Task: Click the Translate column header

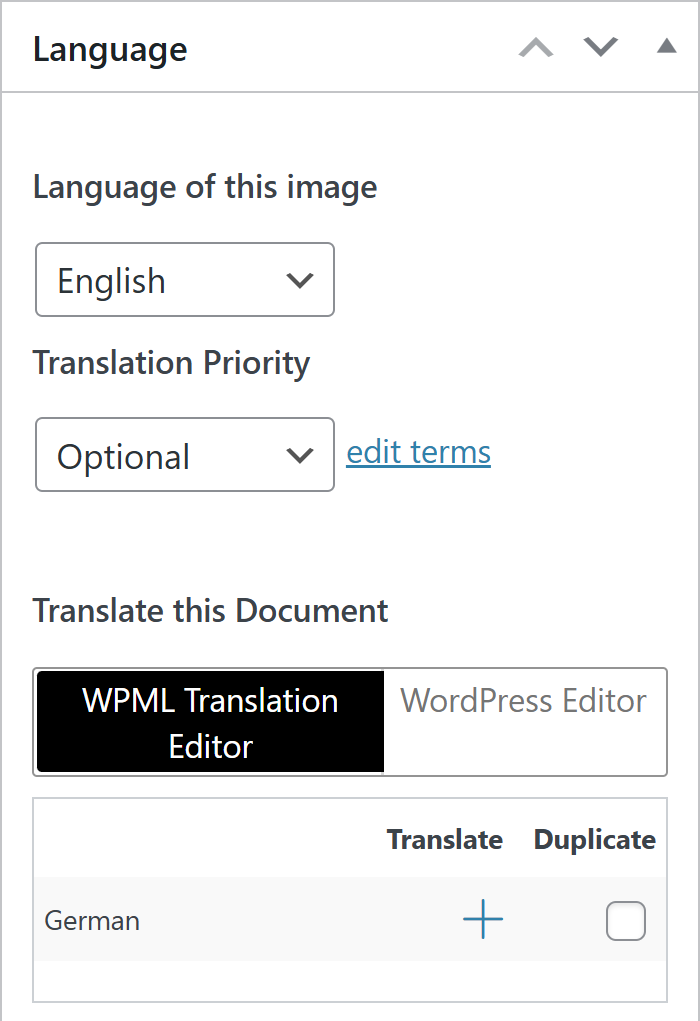Action: (445, 839)
